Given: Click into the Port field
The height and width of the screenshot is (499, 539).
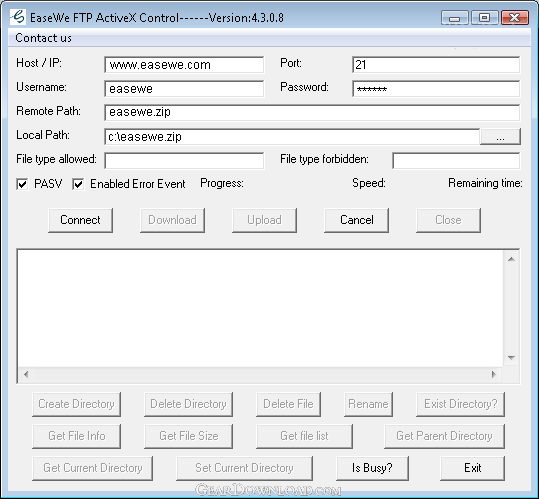Looking at the screenshot, I should [436, 65].
